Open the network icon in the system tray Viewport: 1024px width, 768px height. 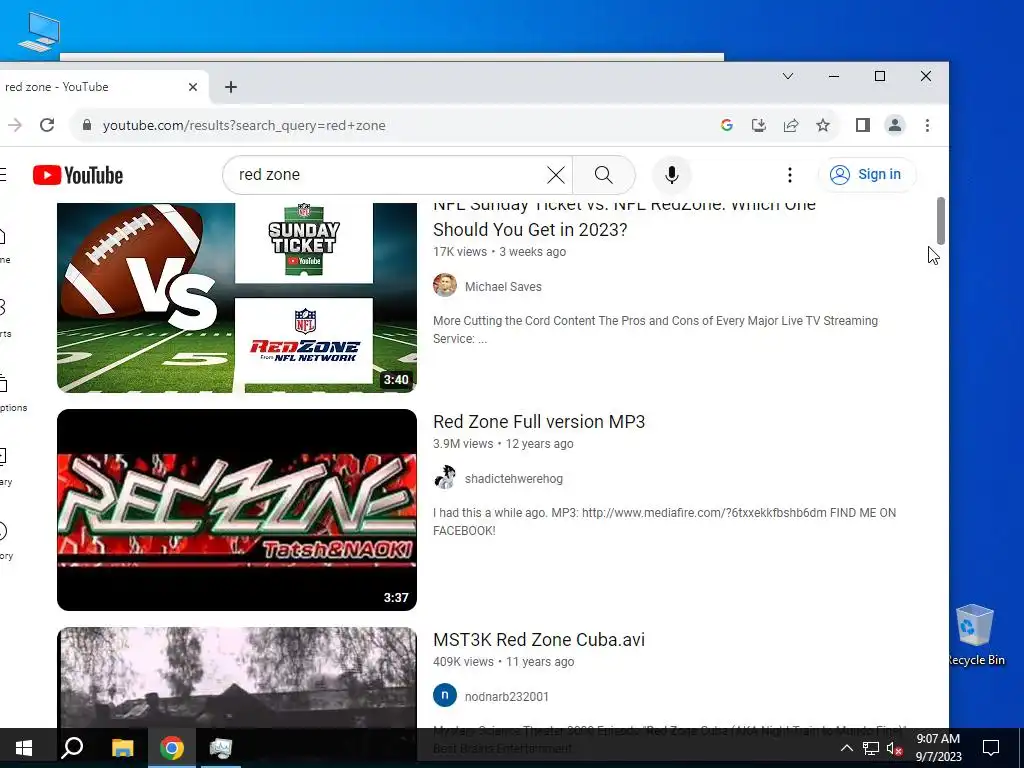point(871,748)
